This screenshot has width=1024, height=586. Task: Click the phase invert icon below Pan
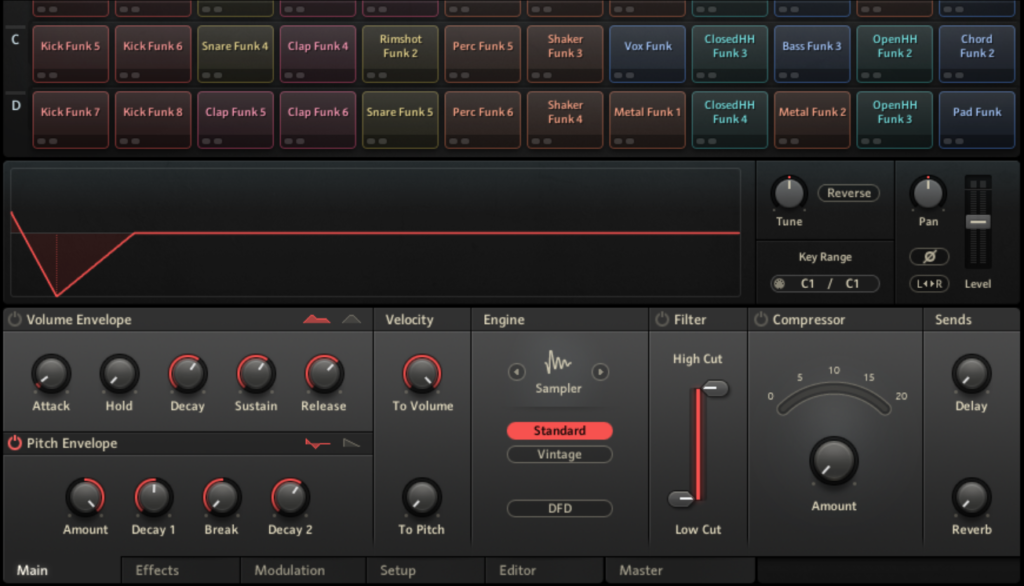click(928, 257)
